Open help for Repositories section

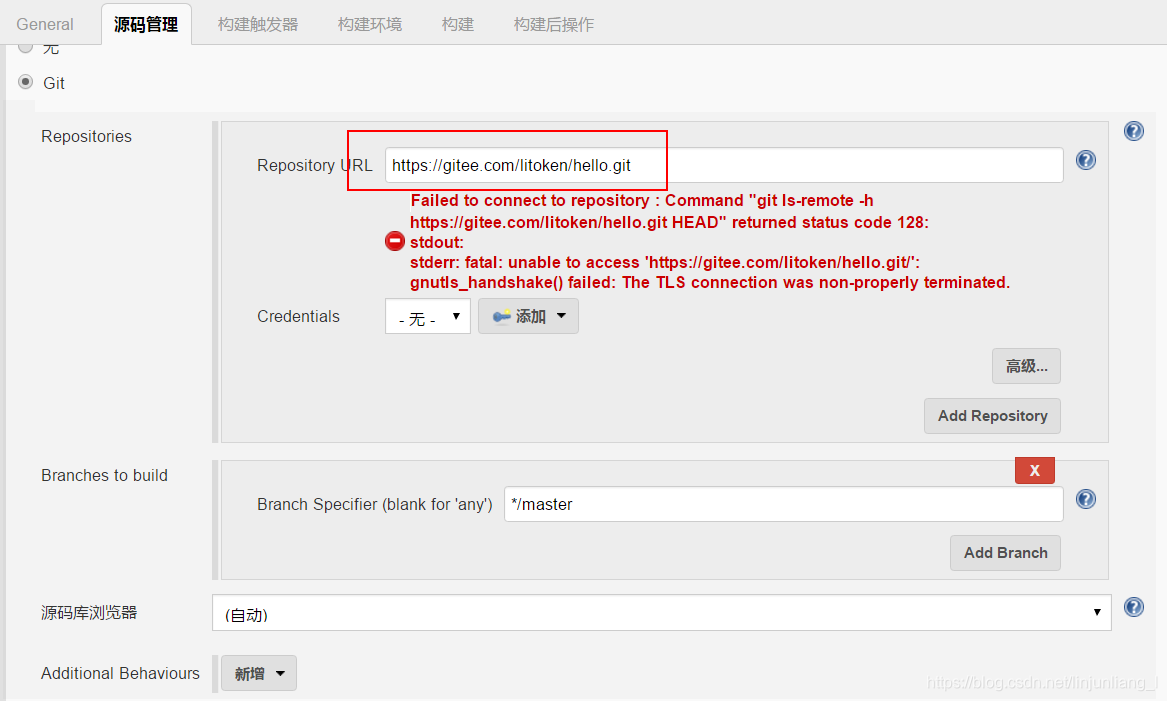[x=1134, y=131]
